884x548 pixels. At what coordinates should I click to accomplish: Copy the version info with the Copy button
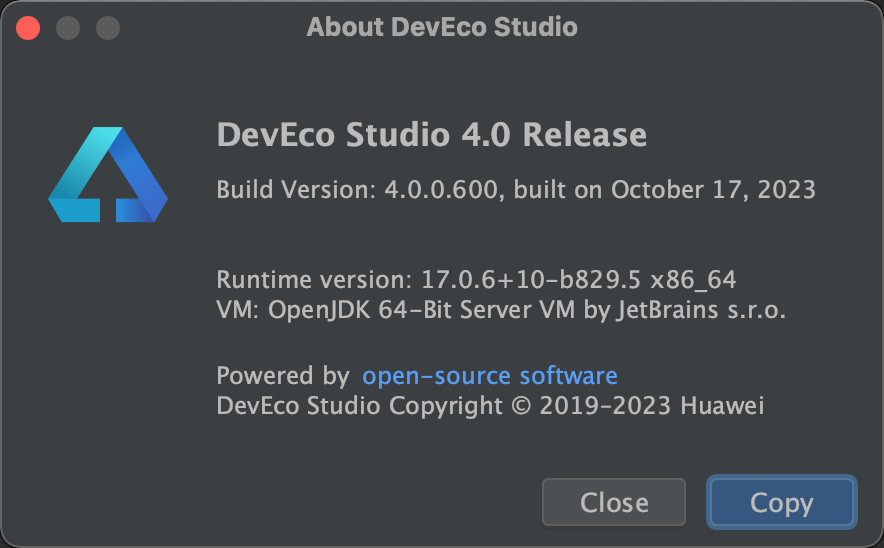click(782, 502)
